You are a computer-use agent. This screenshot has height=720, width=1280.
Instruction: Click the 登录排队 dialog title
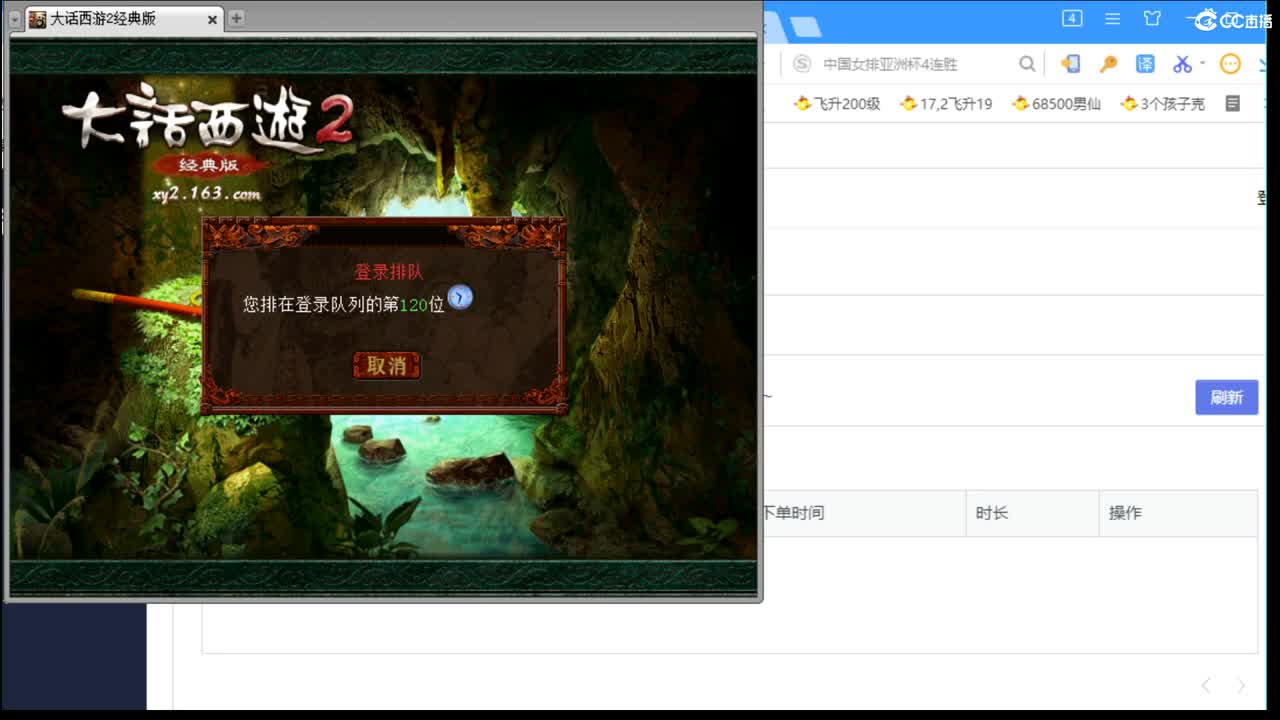[389, 272]
